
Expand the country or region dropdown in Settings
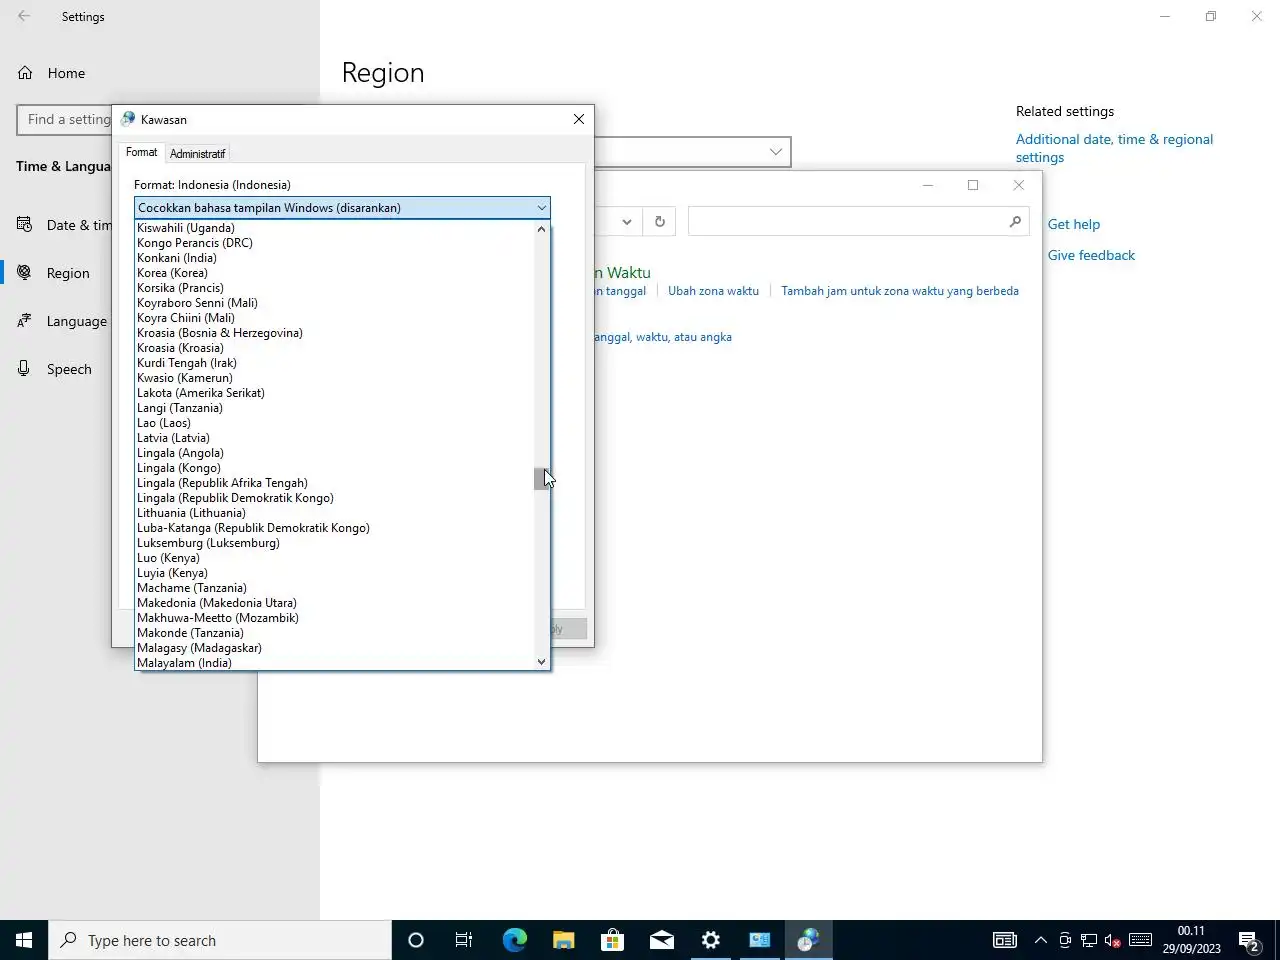(x=775, y=152)
